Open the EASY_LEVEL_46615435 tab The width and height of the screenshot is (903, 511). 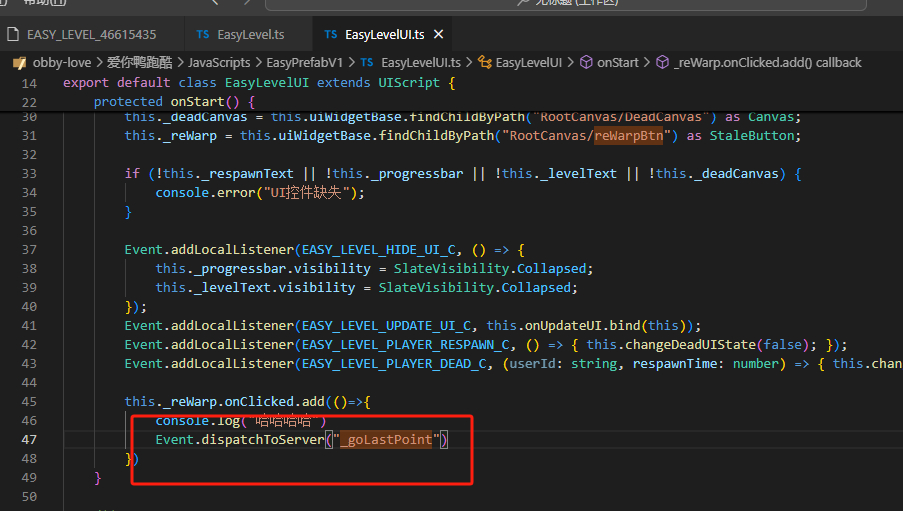click(92, 35)
